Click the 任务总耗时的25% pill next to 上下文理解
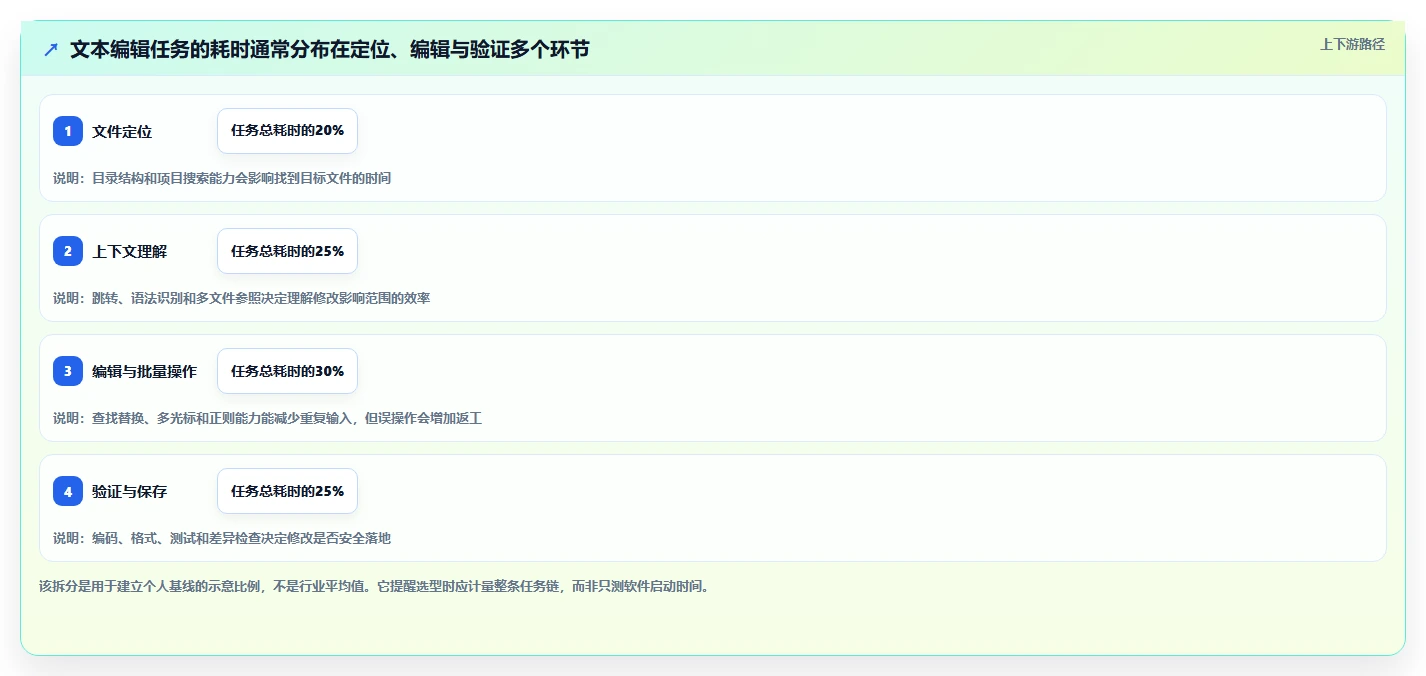Image resolution: width=1426 pixels, height=676 pixels. [x=287, y=251]
